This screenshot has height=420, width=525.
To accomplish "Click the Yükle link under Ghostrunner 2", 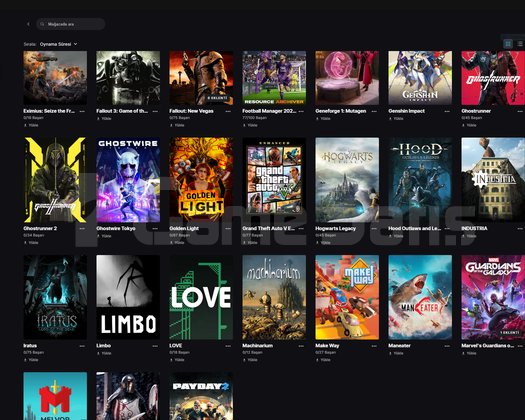I will [33, 242].
